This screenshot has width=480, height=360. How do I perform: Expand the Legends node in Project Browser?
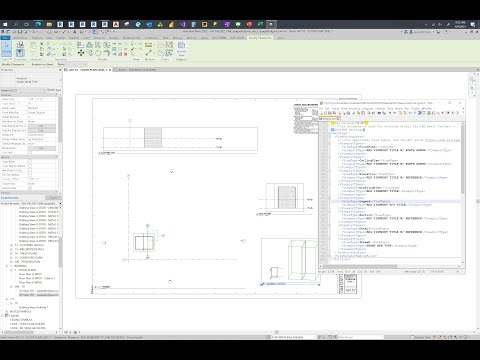pos(3,315)
